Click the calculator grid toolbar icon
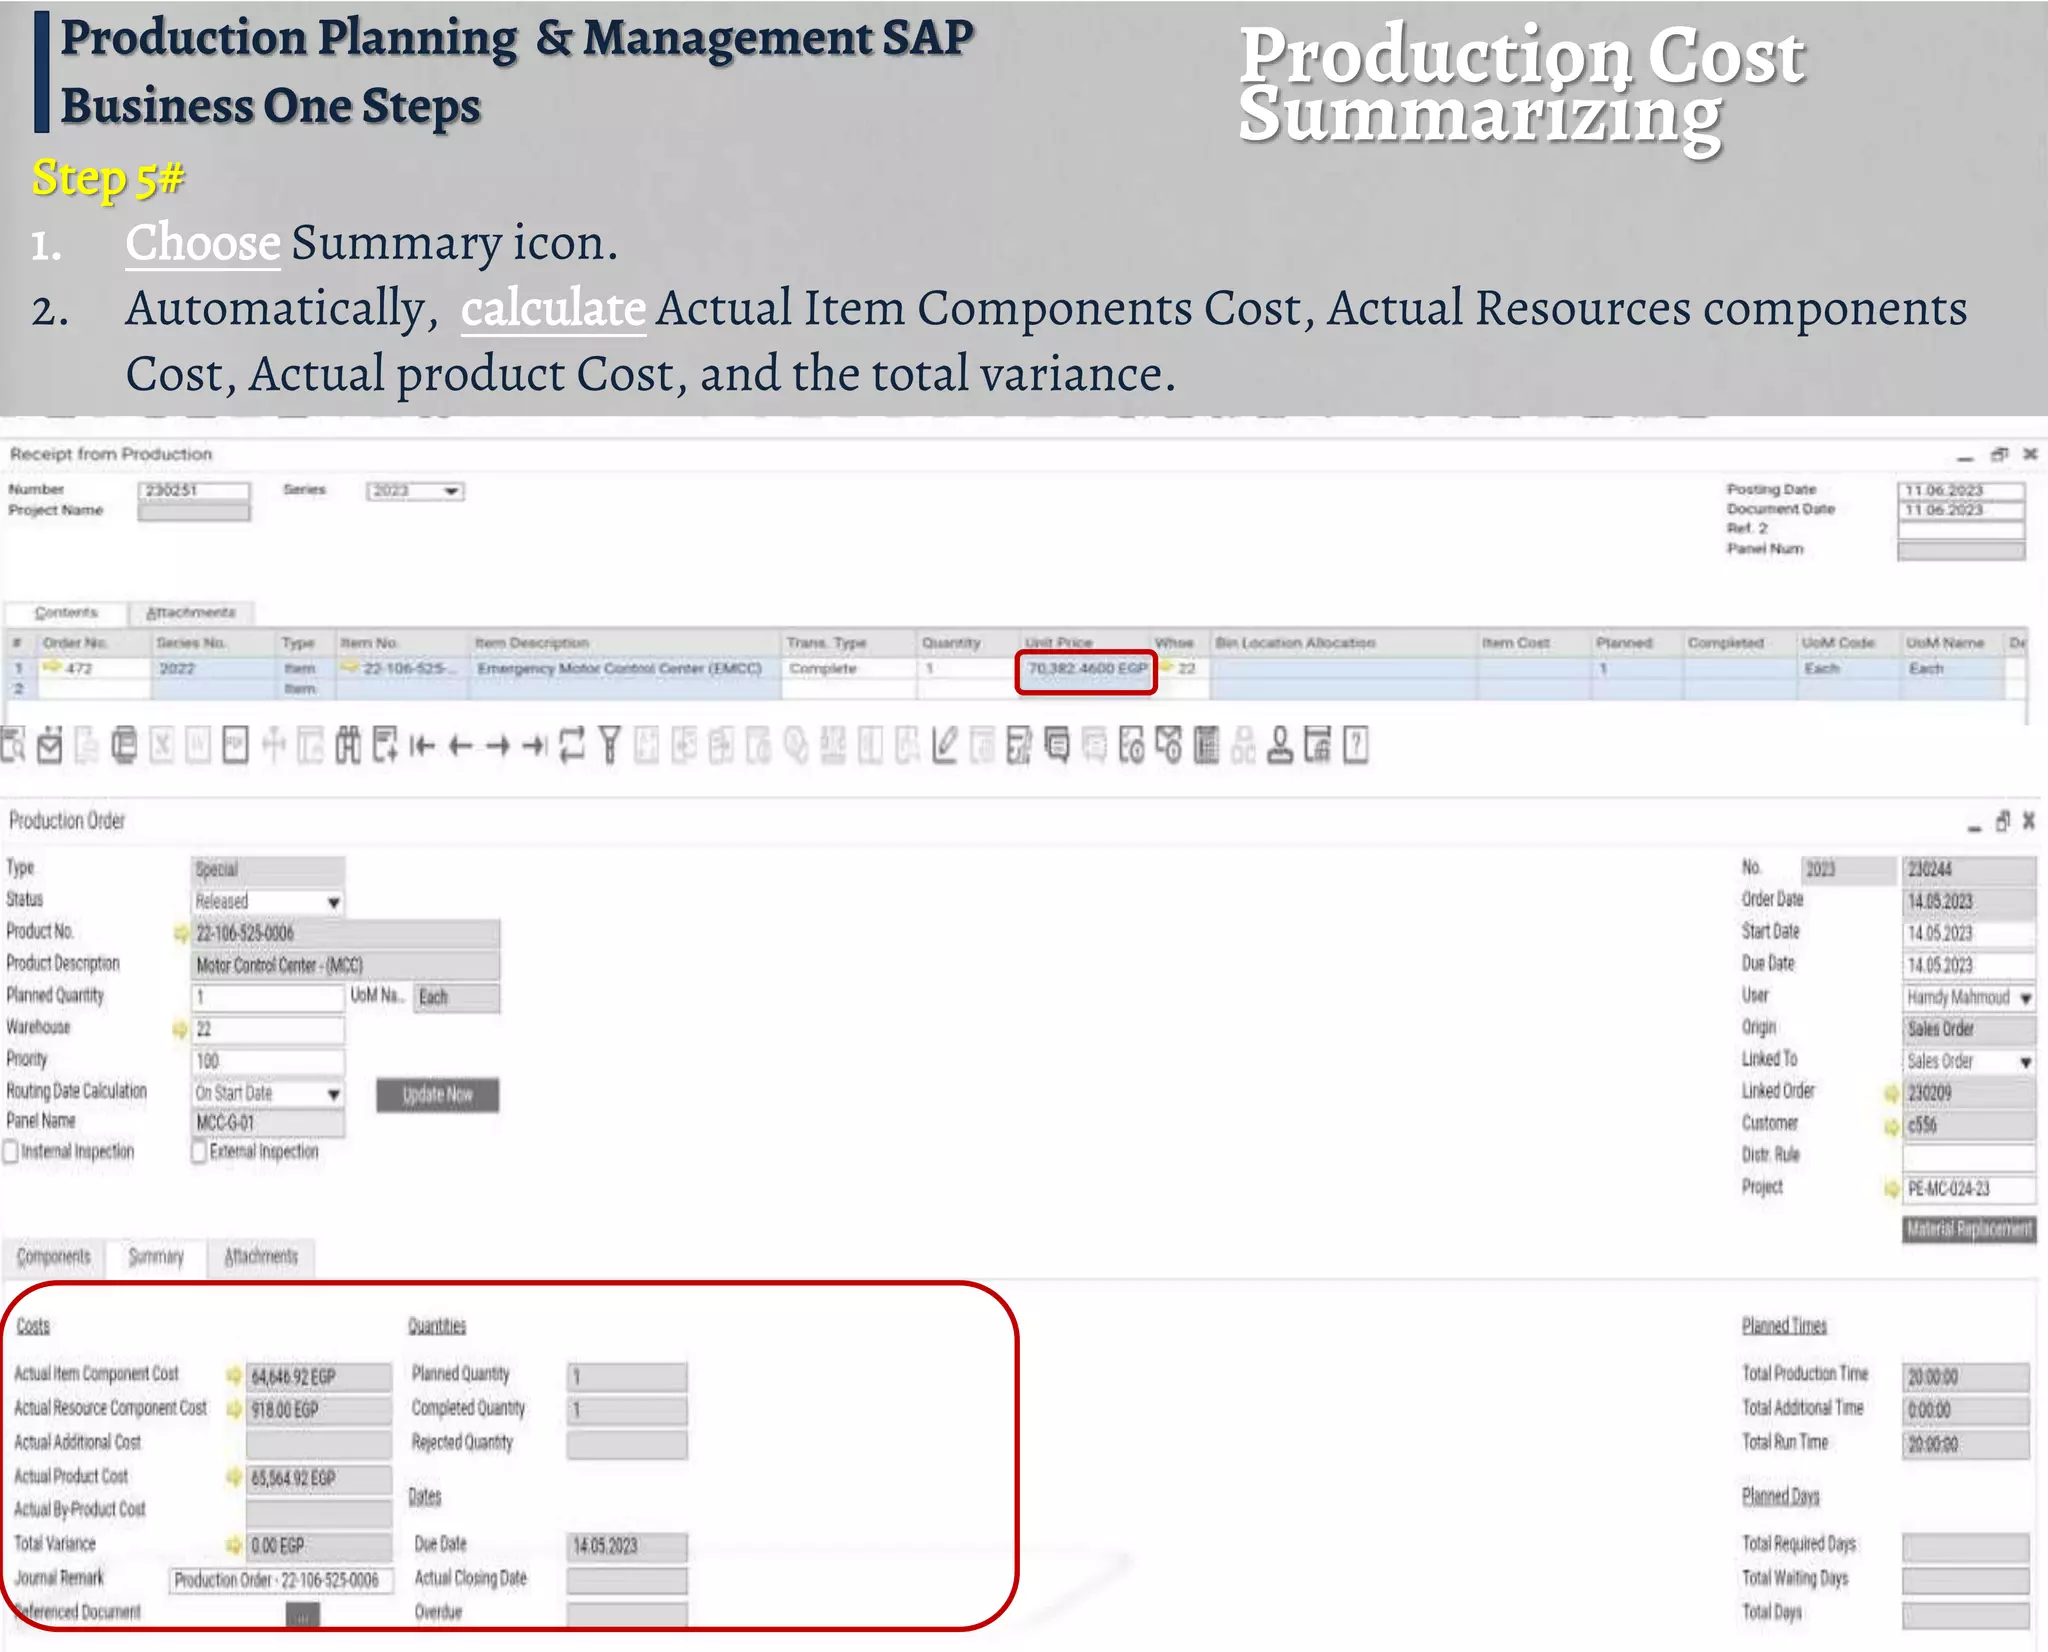 pos(1206,746)
